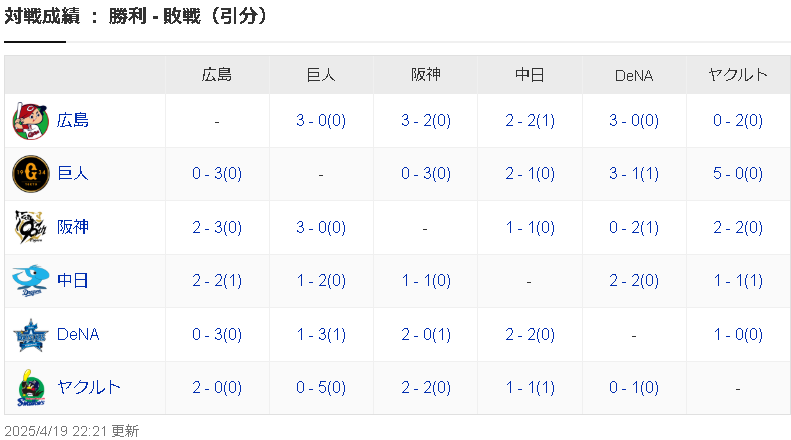Open DeNA vs 阪神 record 2 - 0(1)
The height and width of the screenshot is (440, 791).
pyautogui.click(x=426, y=335)
